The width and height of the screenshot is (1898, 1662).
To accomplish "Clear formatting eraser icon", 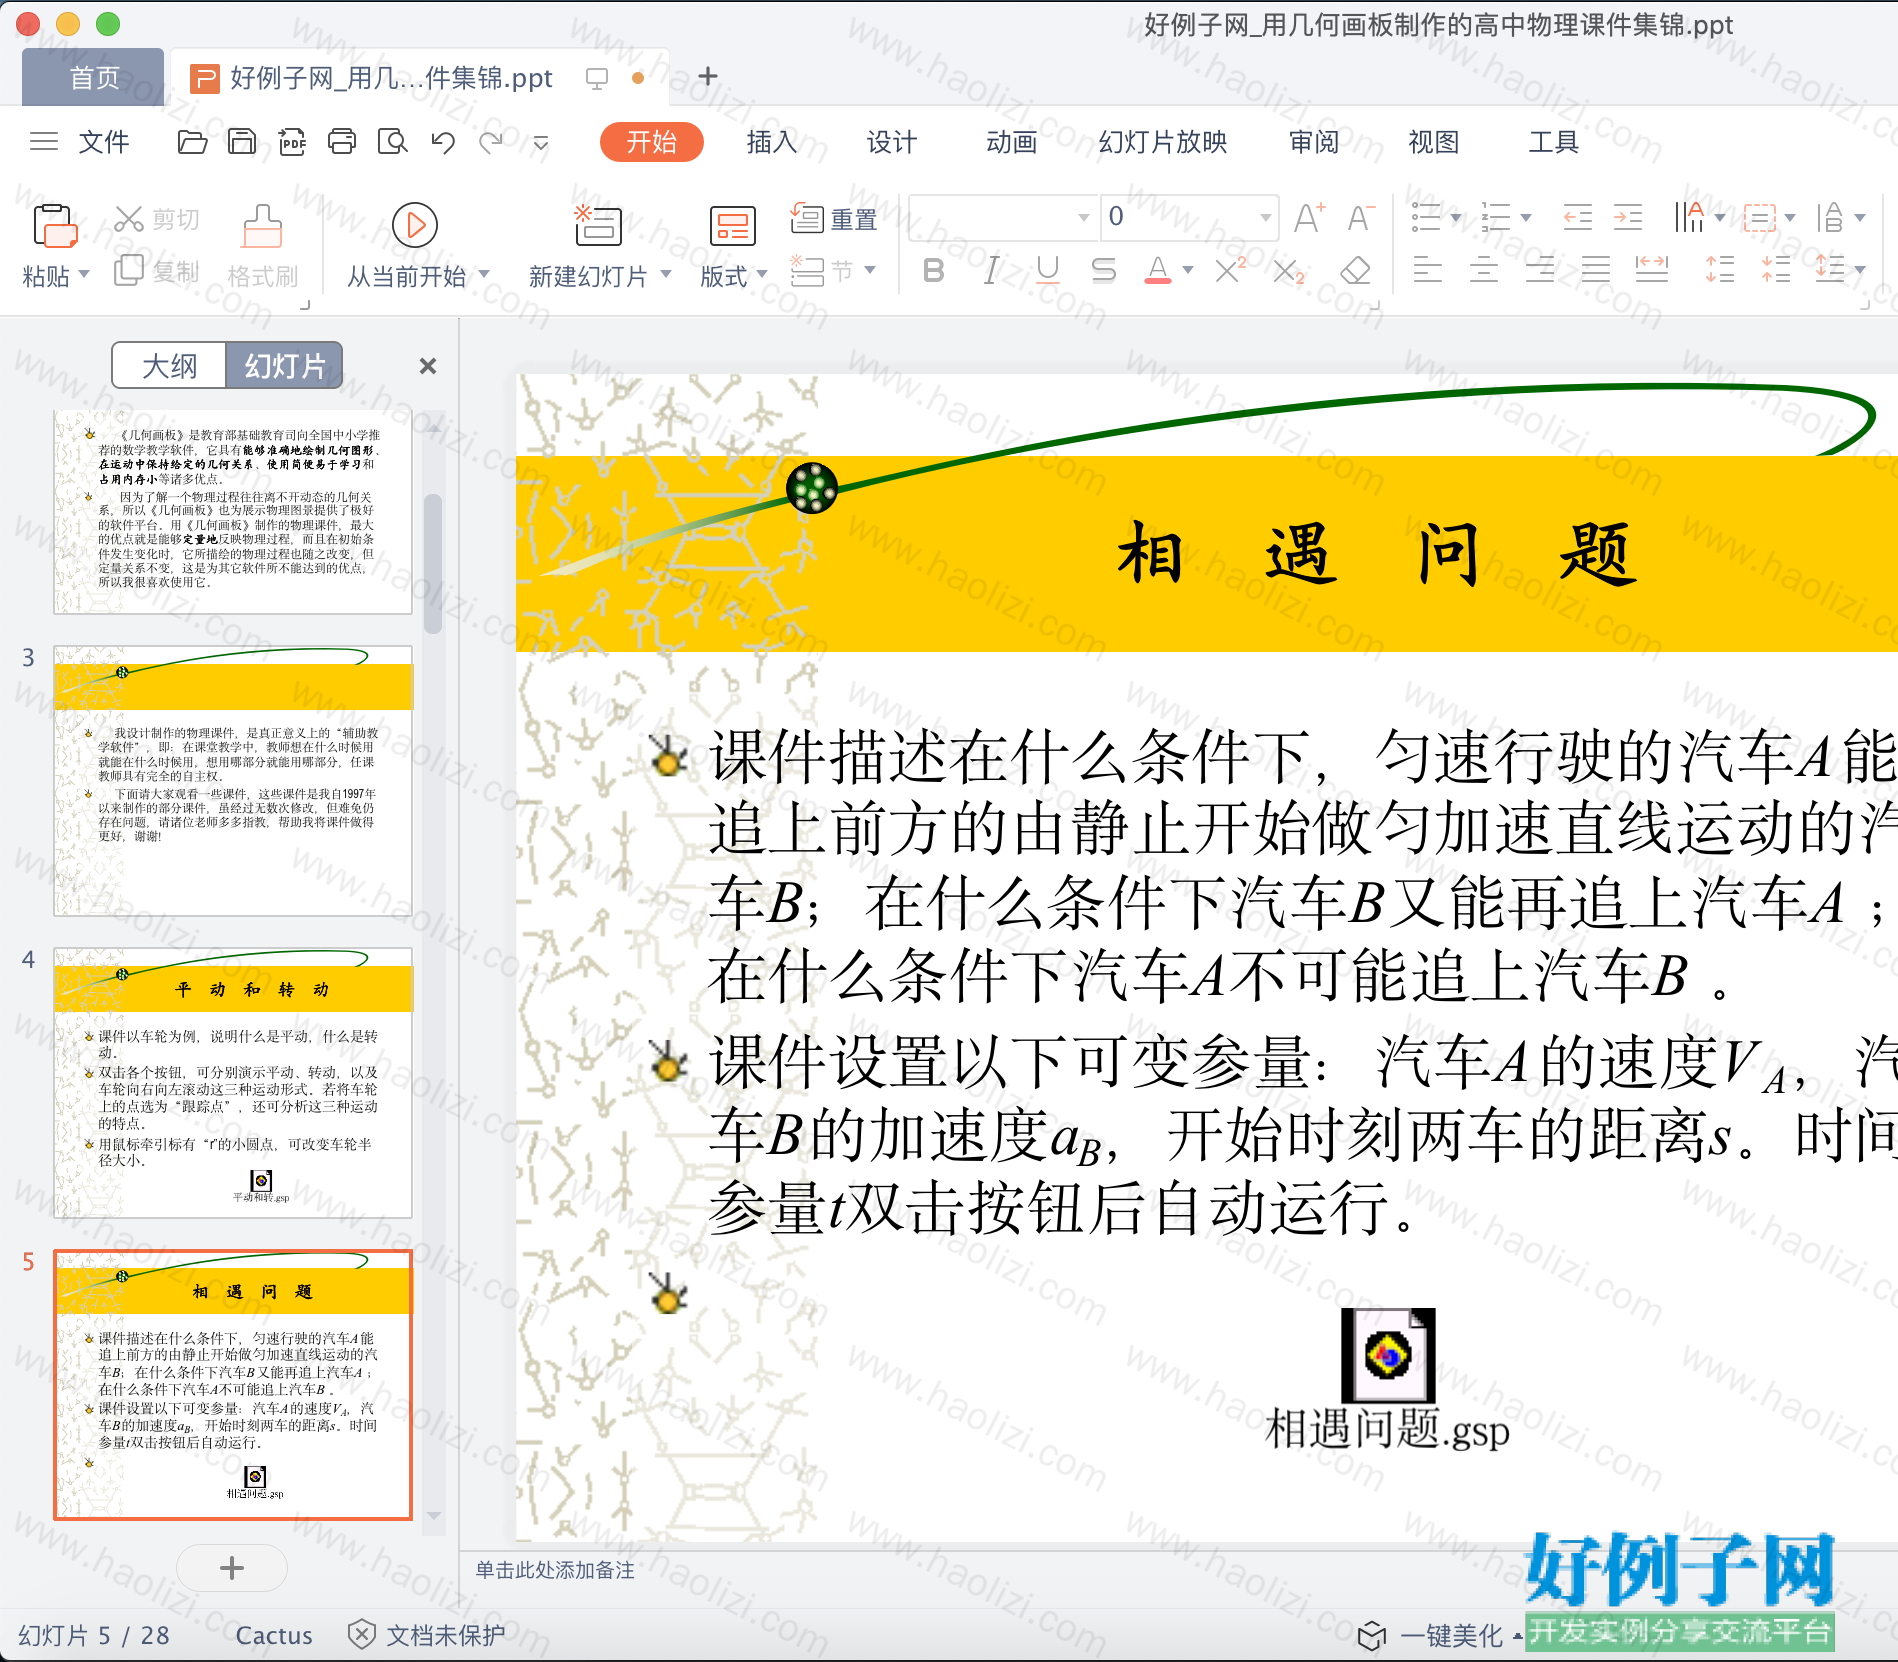I will [1355, 270].
